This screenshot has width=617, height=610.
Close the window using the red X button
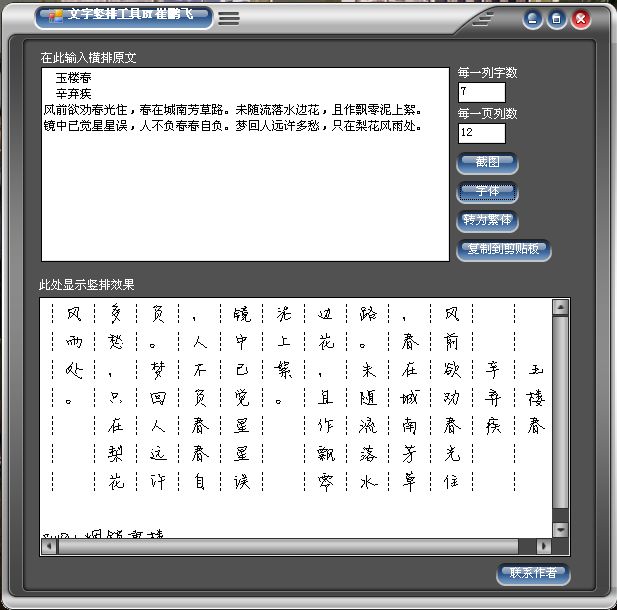click(x=581, y=18)
